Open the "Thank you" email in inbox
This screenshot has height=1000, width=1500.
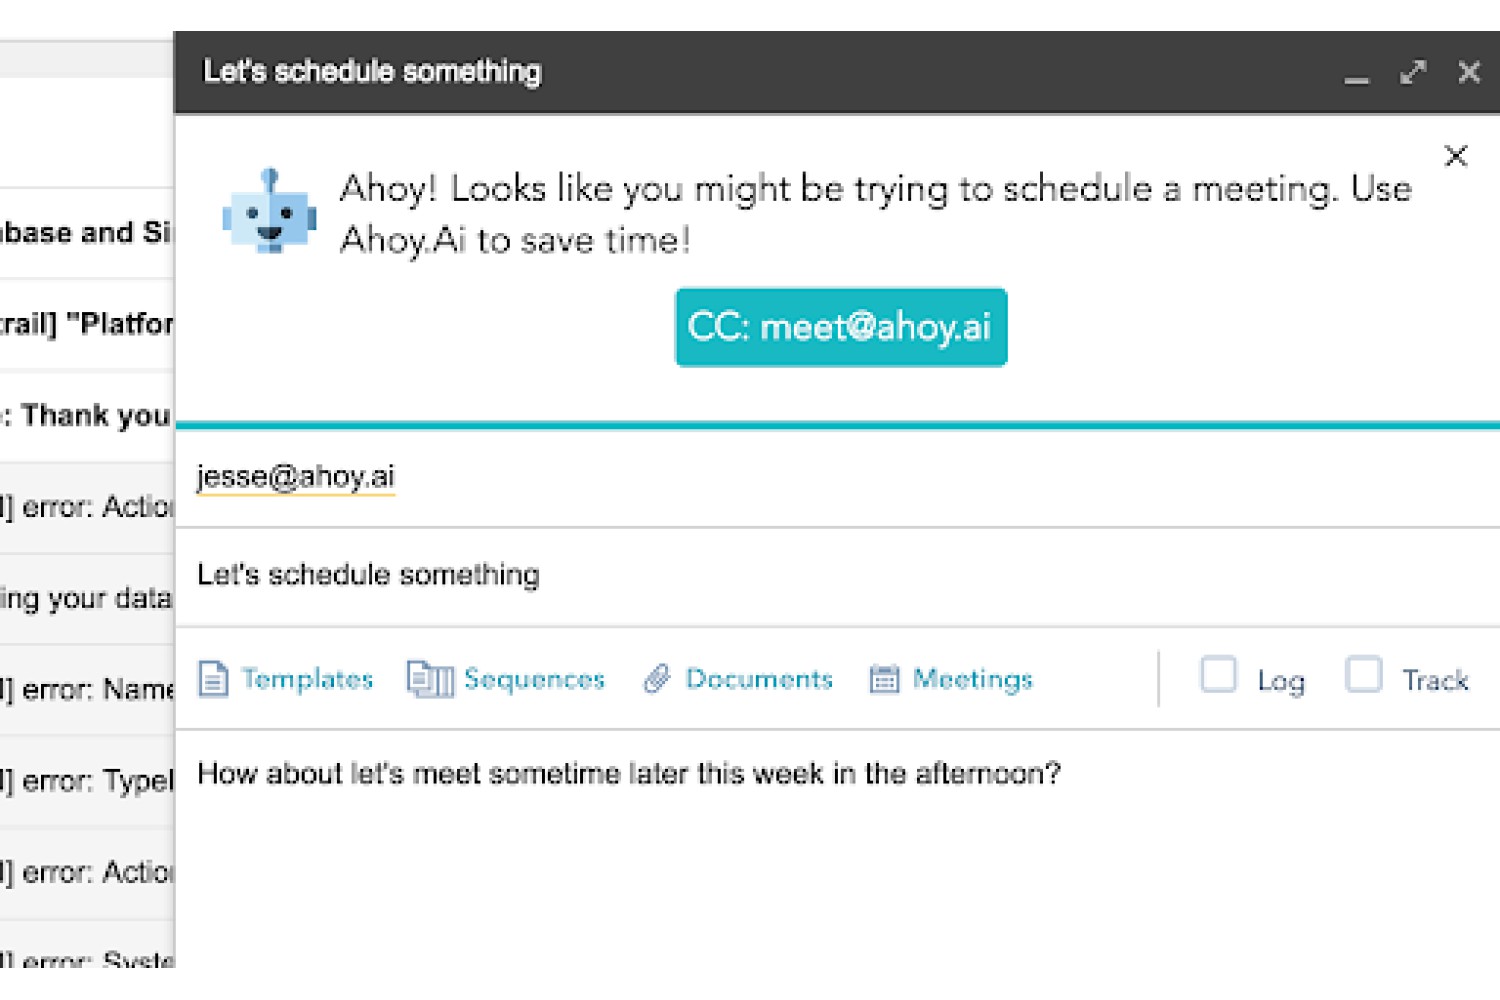(87, 415)
